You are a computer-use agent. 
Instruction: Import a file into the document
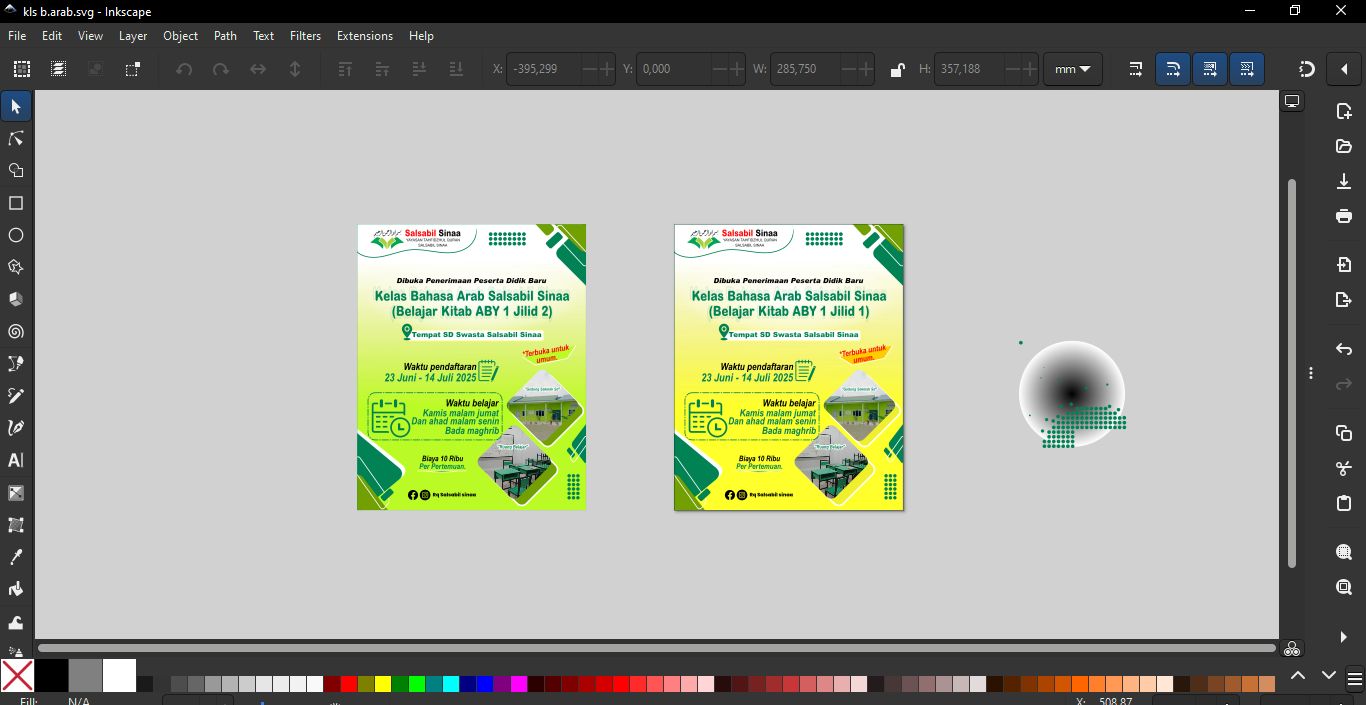point(1344,265)
